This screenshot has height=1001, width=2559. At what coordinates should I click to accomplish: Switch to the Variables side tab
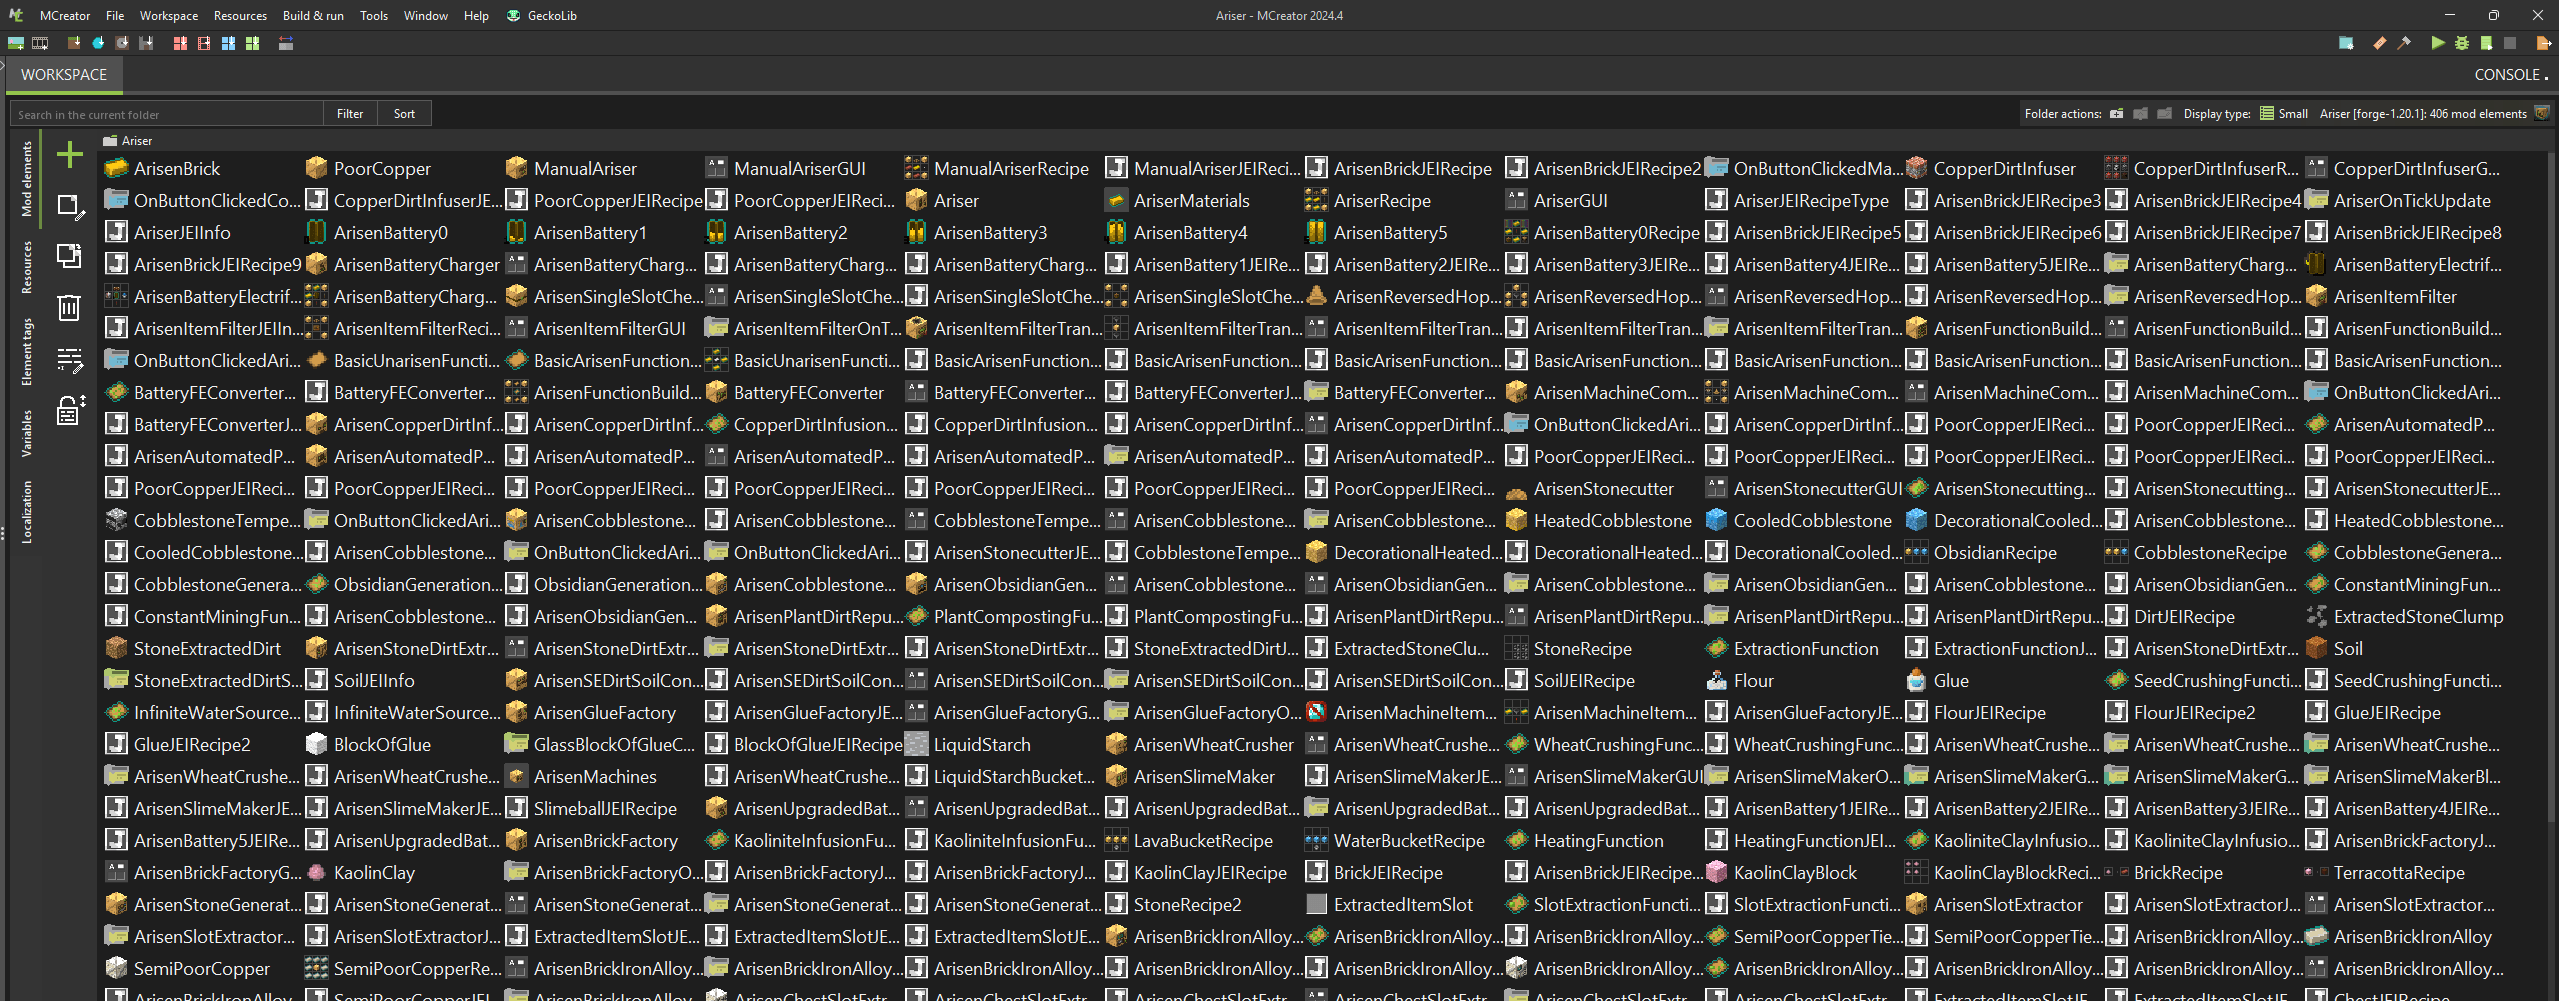pos(27,433)
